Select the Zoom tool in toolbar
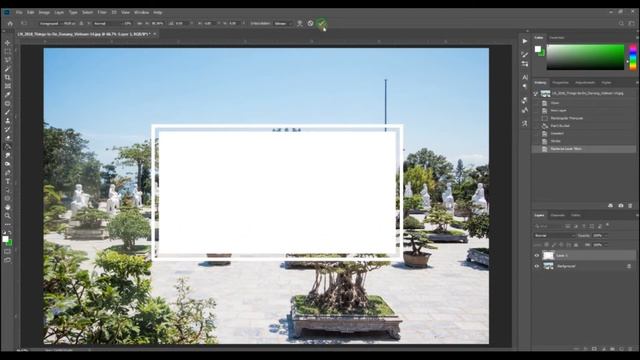 tap(7, 216)
